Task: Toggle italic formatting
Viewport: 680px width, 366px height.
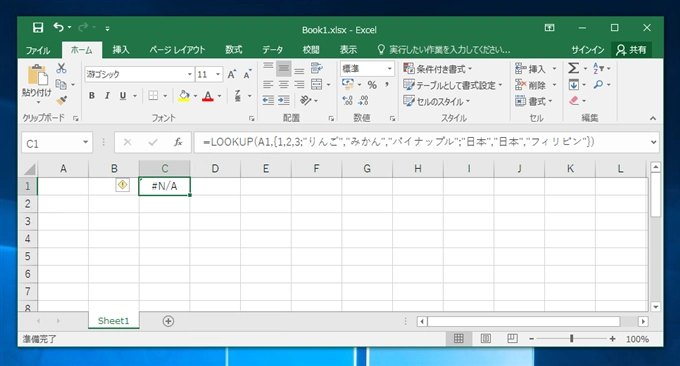Action: (107, 95)
